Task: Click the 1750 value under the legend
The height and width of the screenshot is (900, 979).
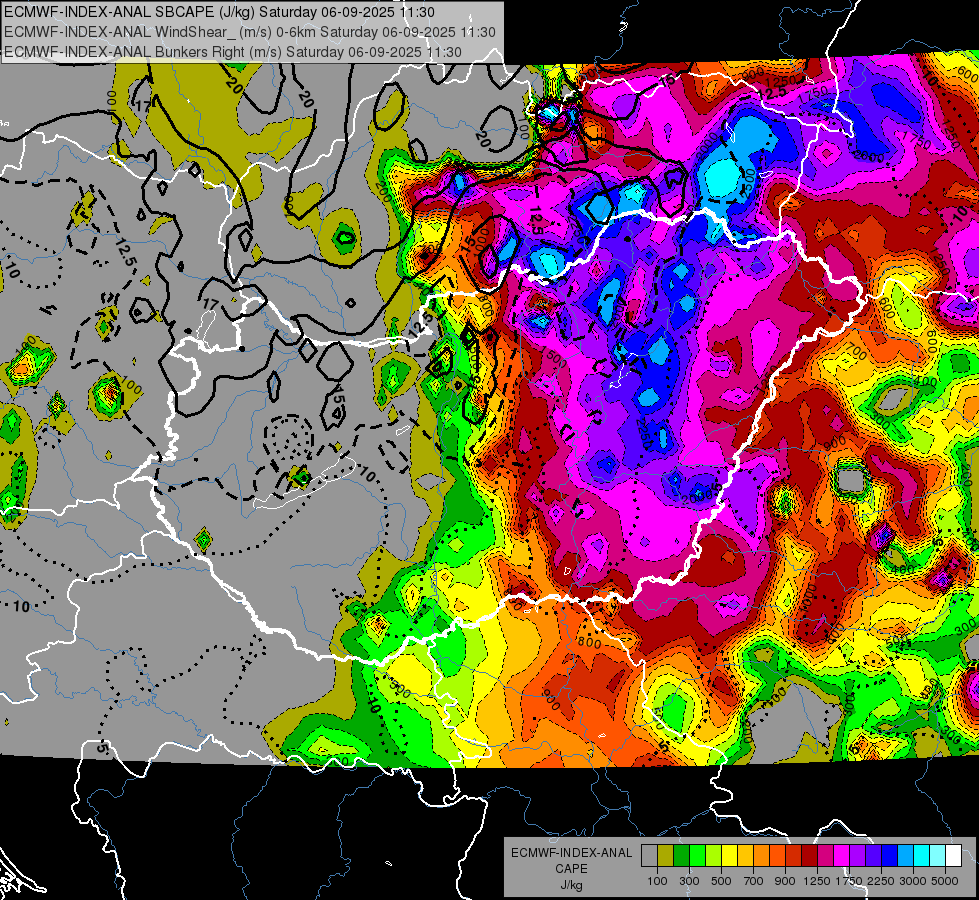Action: tap(850, 881)
